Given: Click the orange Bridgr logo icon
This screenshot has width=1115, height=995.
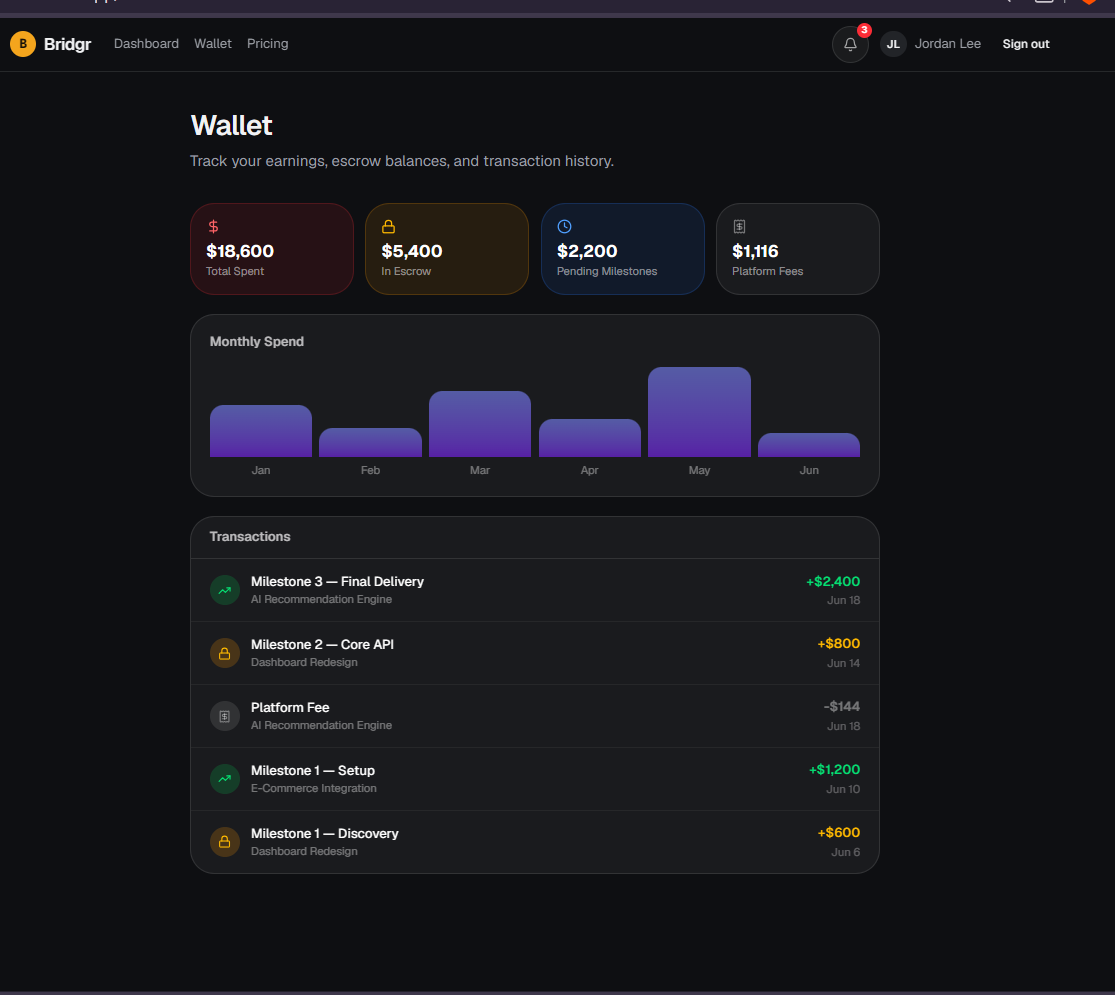Looking at the screenshot, I should pos(23,44).
